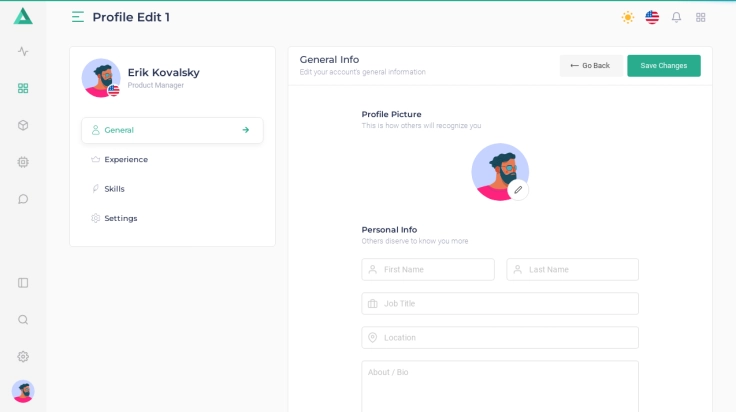
Task: Click the First Name input field
Action: (428, 270)
